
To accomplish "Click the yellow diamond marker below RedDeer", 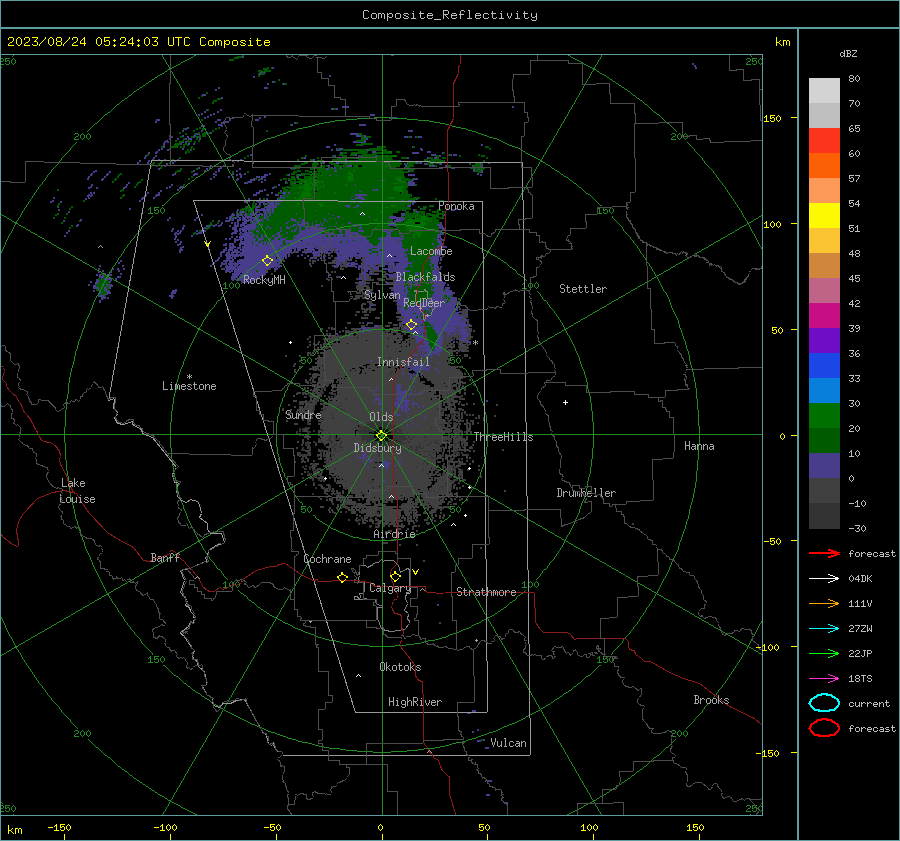I will (412, 325).
